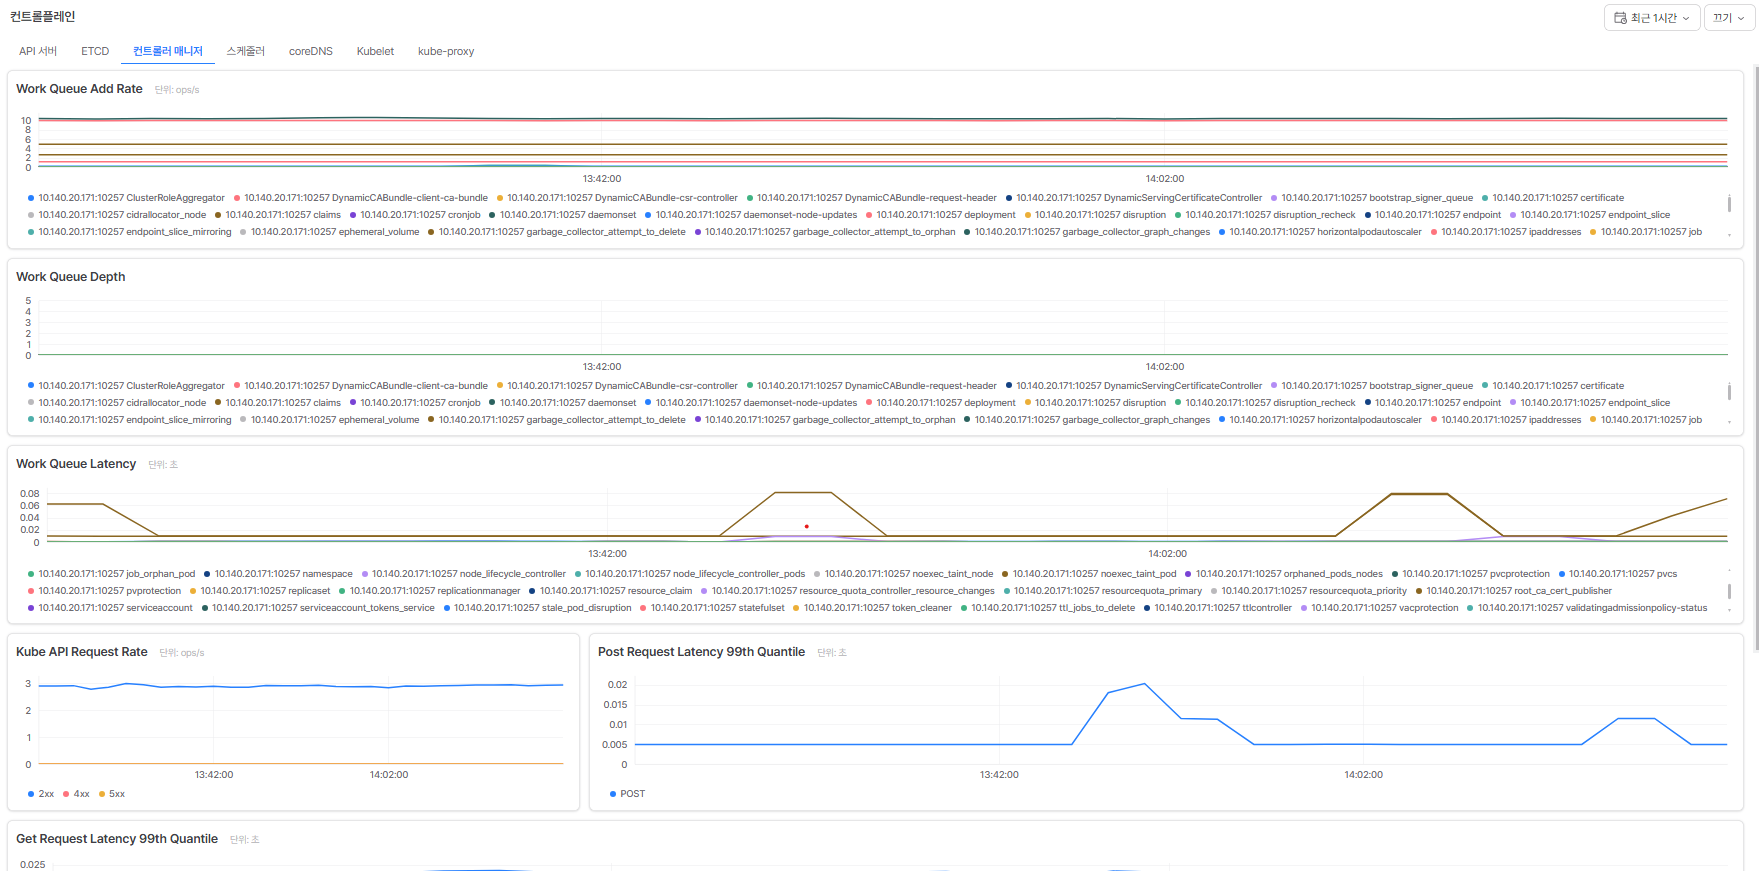
Task: Select the 컨트롤러 매니저 tab
Action: (168, 51)
